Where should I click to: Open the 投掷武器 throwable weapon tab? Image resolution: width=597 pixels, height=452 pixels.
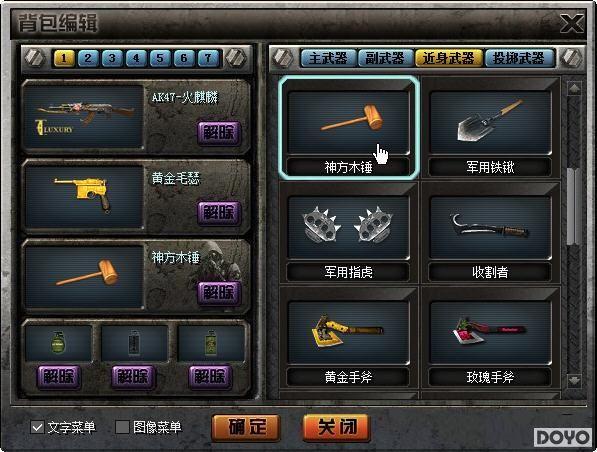pyautogui.click(x=519, y=58)
